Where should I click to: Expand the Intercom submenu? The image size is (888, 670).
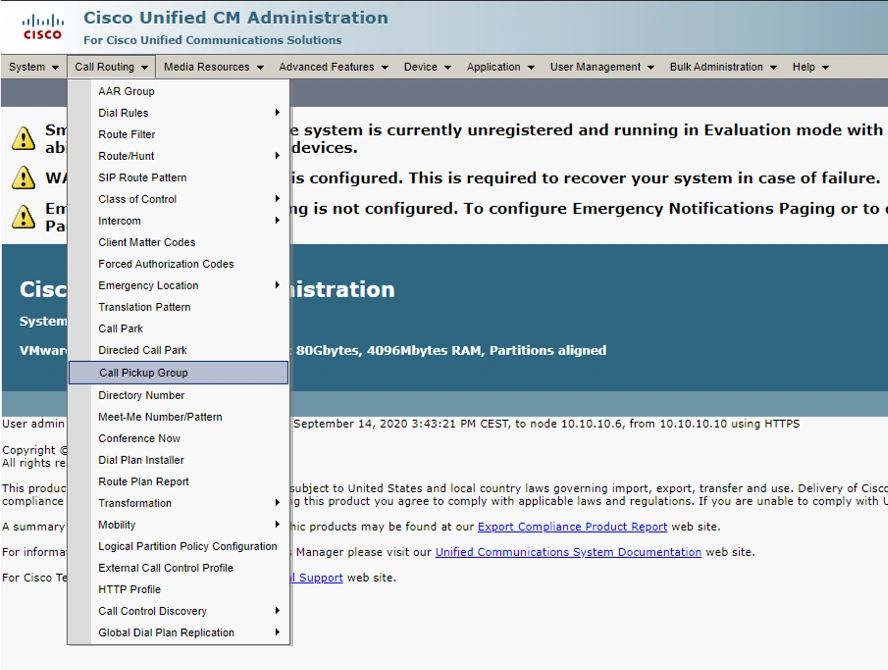(x=178, y=220)
